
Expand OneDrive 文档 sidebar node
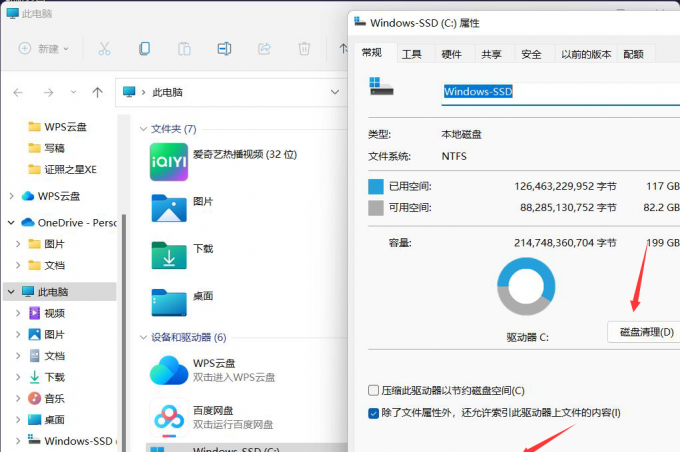tap(18, 265)
